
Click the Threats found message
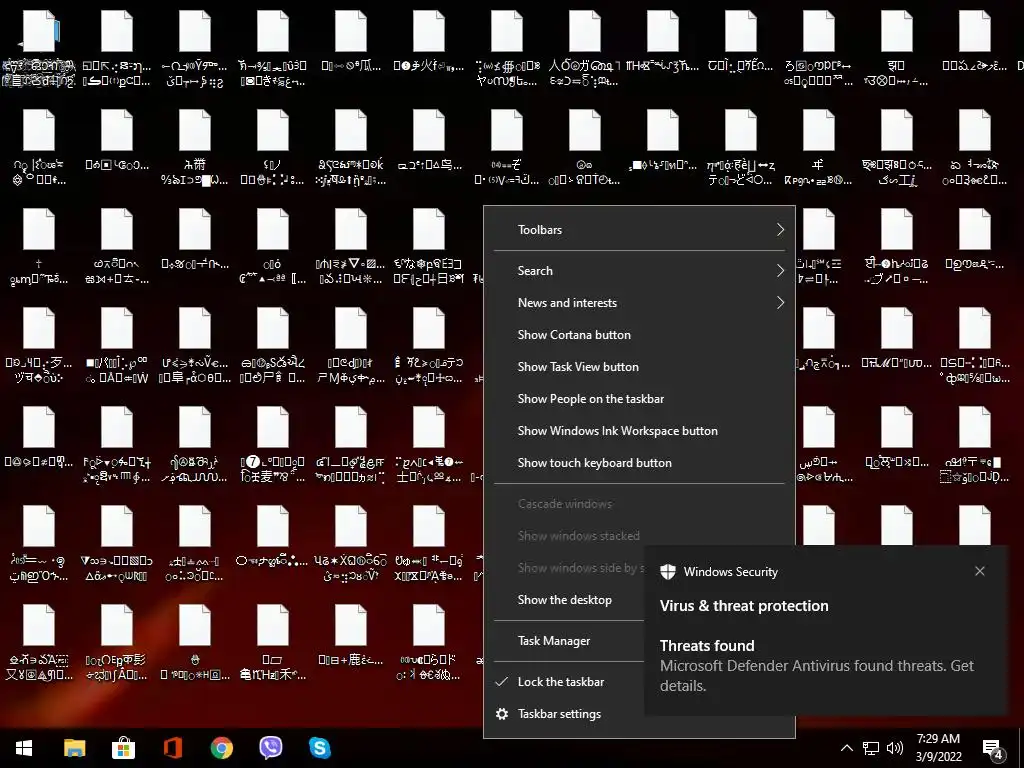point(816,665)
